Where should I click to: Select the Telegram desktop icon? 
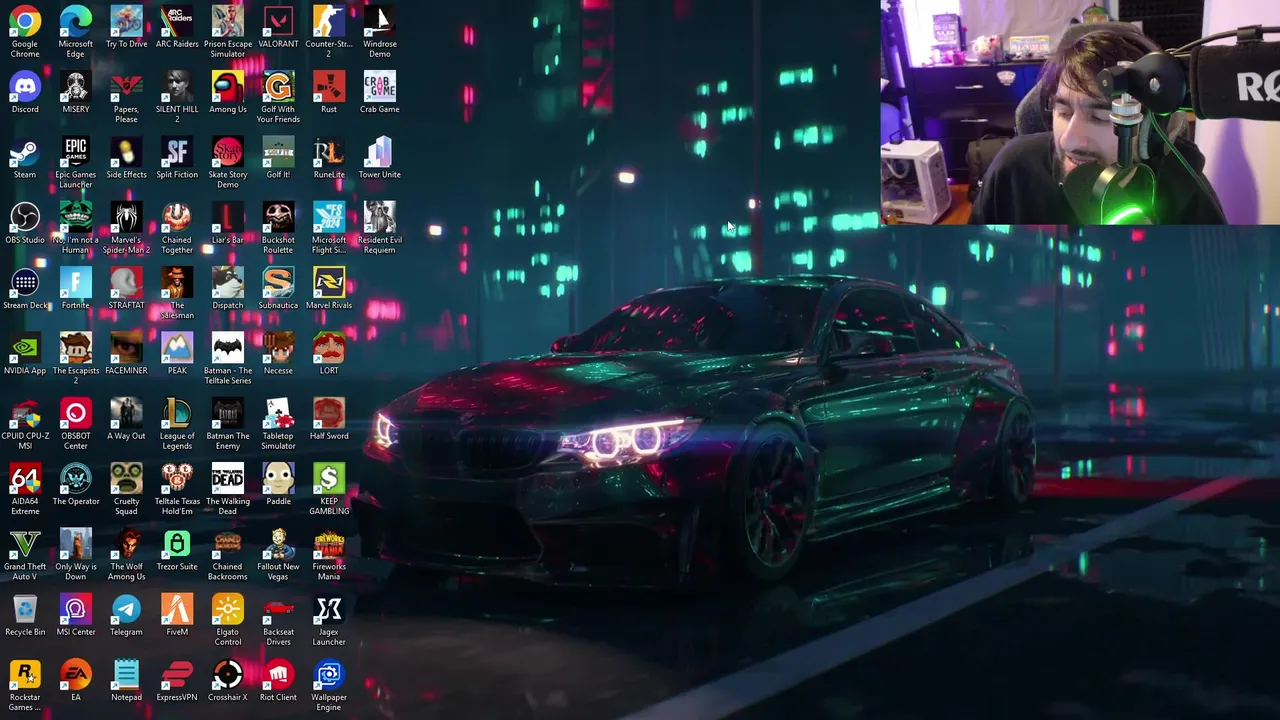(x=126, y=609)
